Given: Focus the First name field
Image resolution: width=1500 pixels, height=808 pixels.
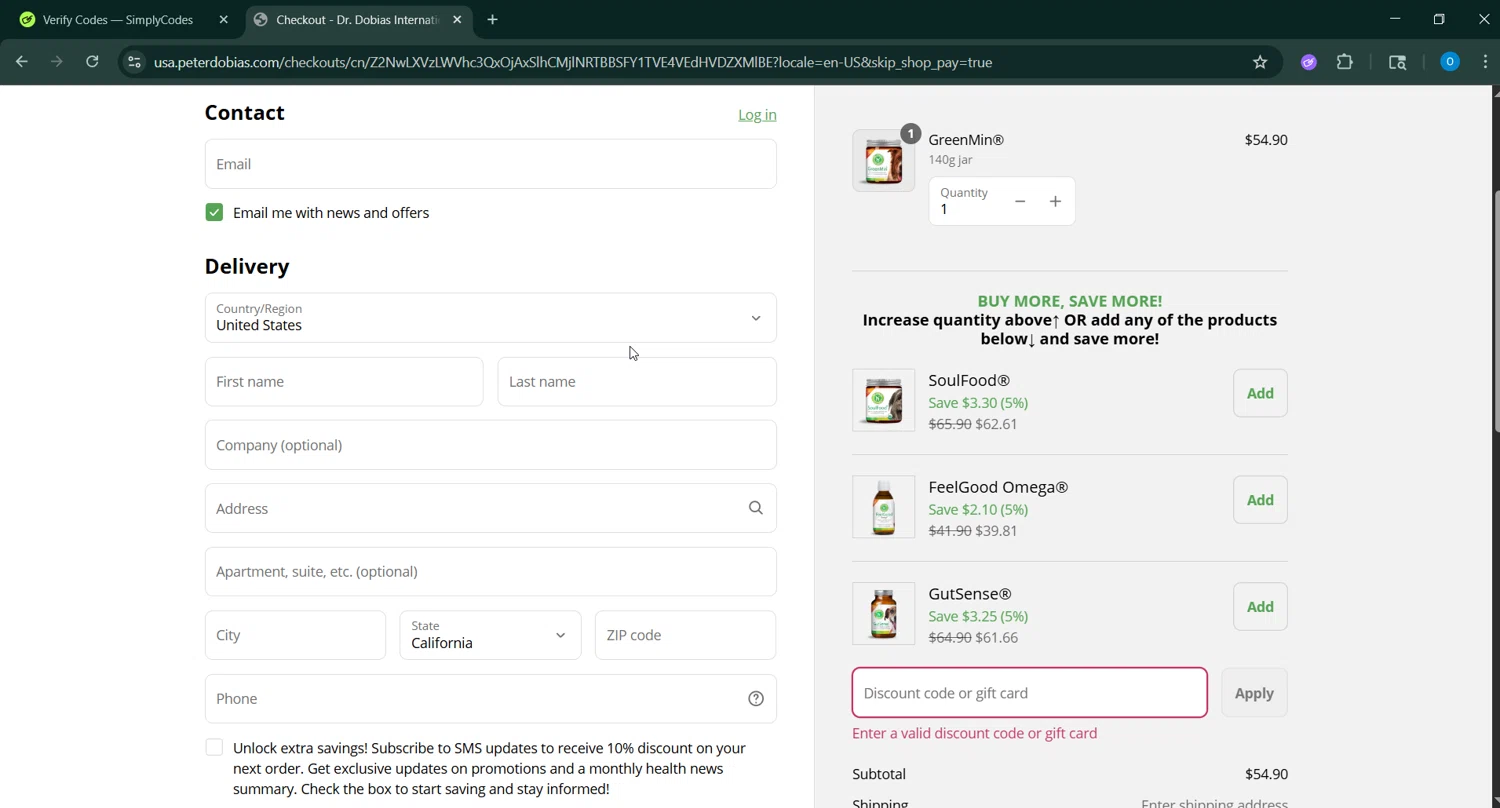Looking at the screenshot, I should pyautogui.click(x=344, y=382).
